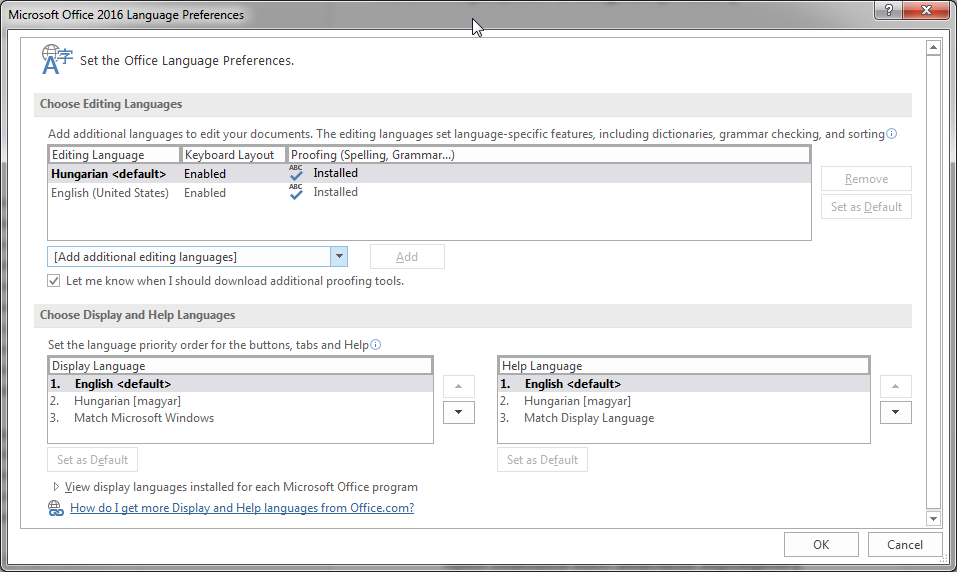This screenshot has width=957, height=572.
Task: Select 'Hungarian <default>' editing language row
Action: point(429,174)
